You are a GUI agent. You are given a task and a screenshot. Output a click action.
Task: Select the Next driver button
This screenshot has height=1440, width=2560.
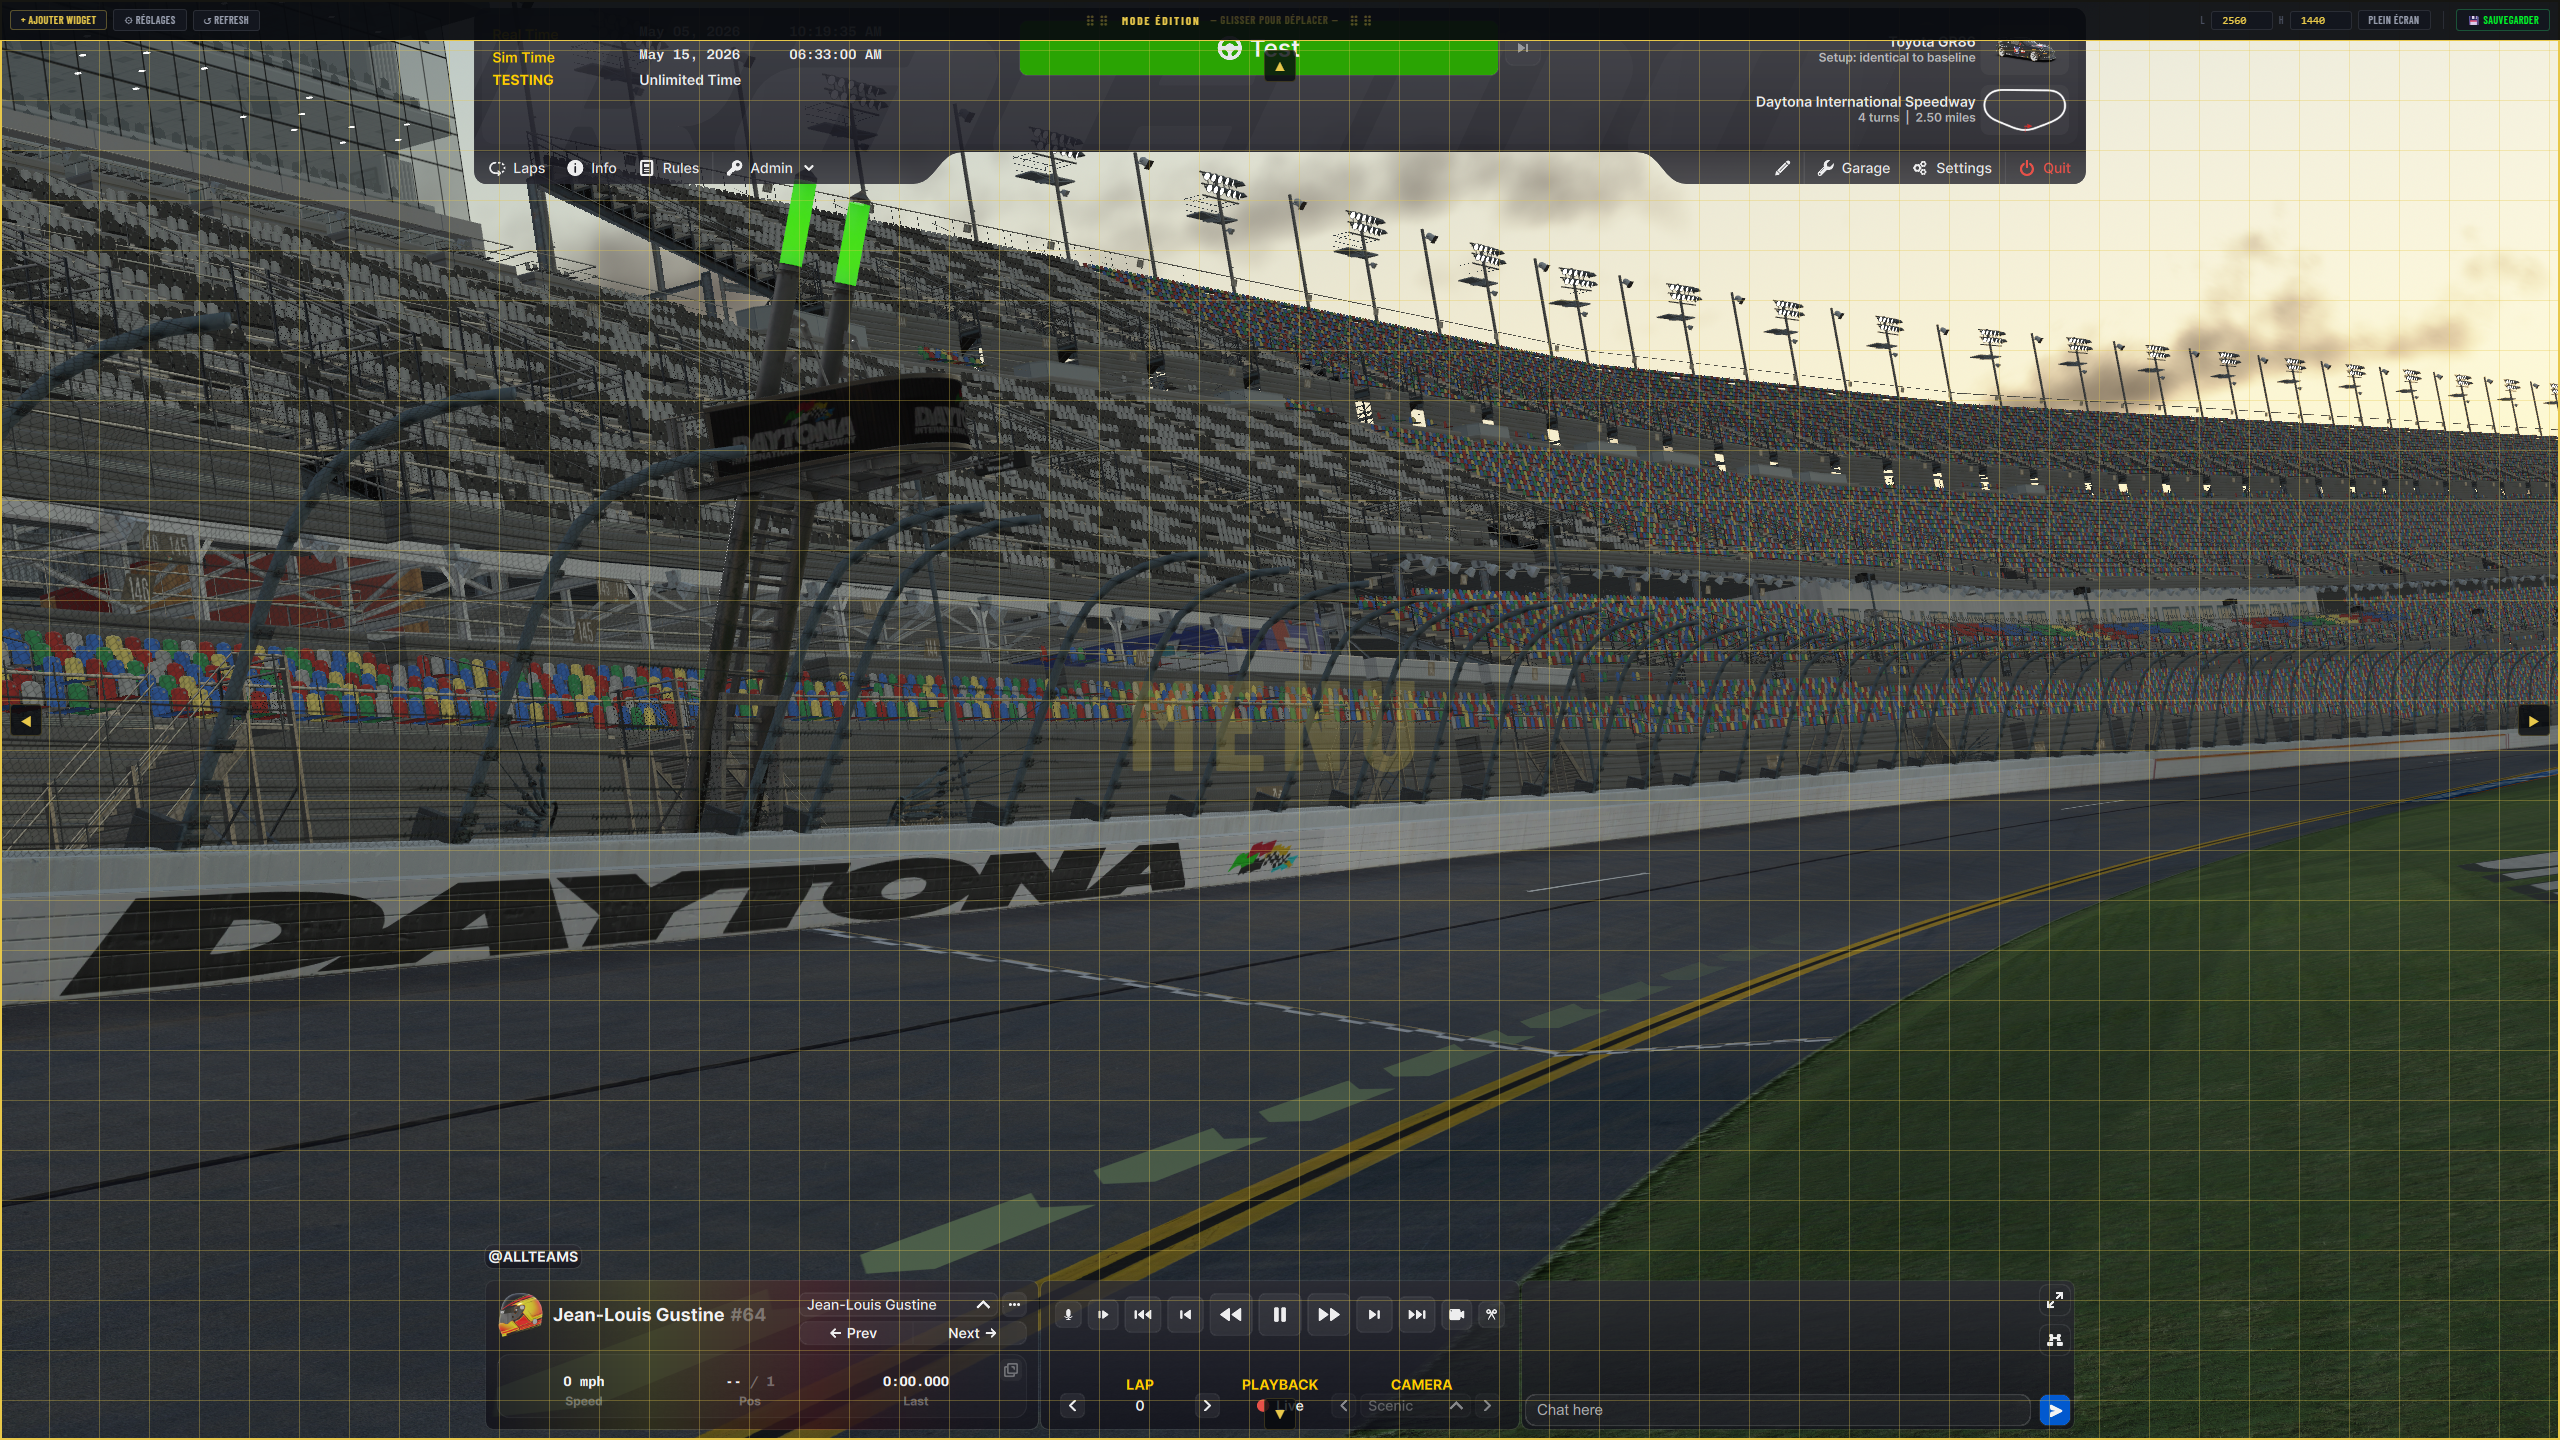point(972,1333)
